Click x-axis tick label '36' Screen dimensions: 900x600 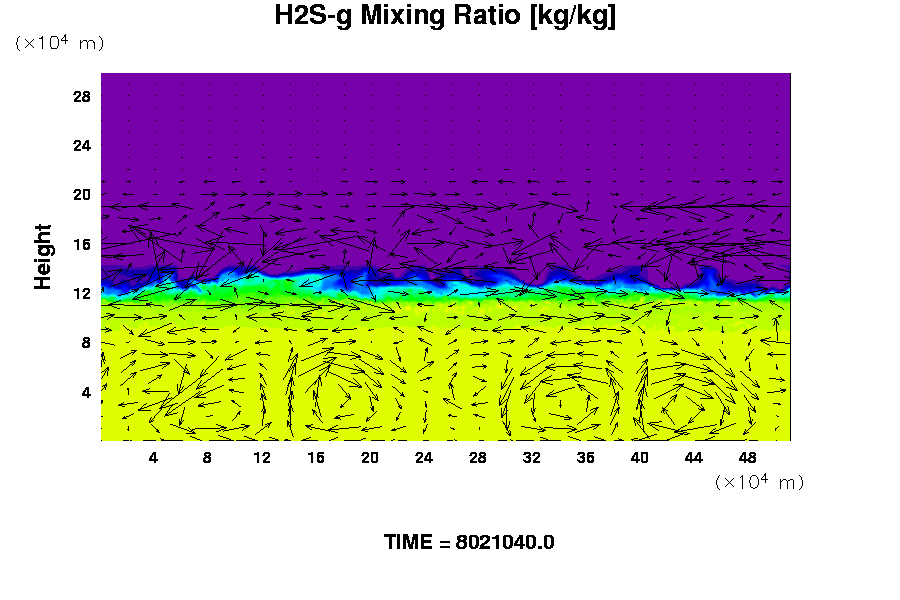point(585,458)
